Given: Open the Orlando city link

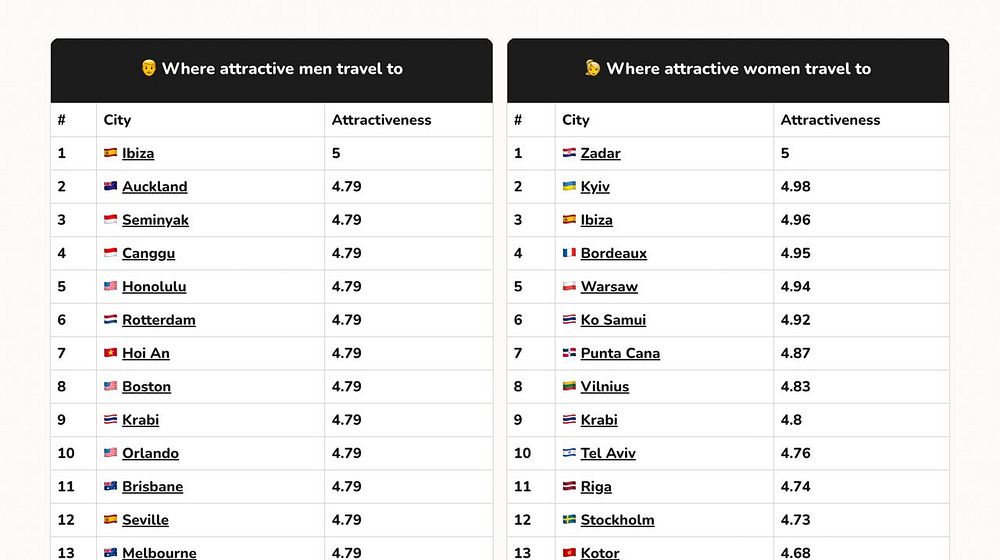Looking at the screenshot, I should 150,453.
